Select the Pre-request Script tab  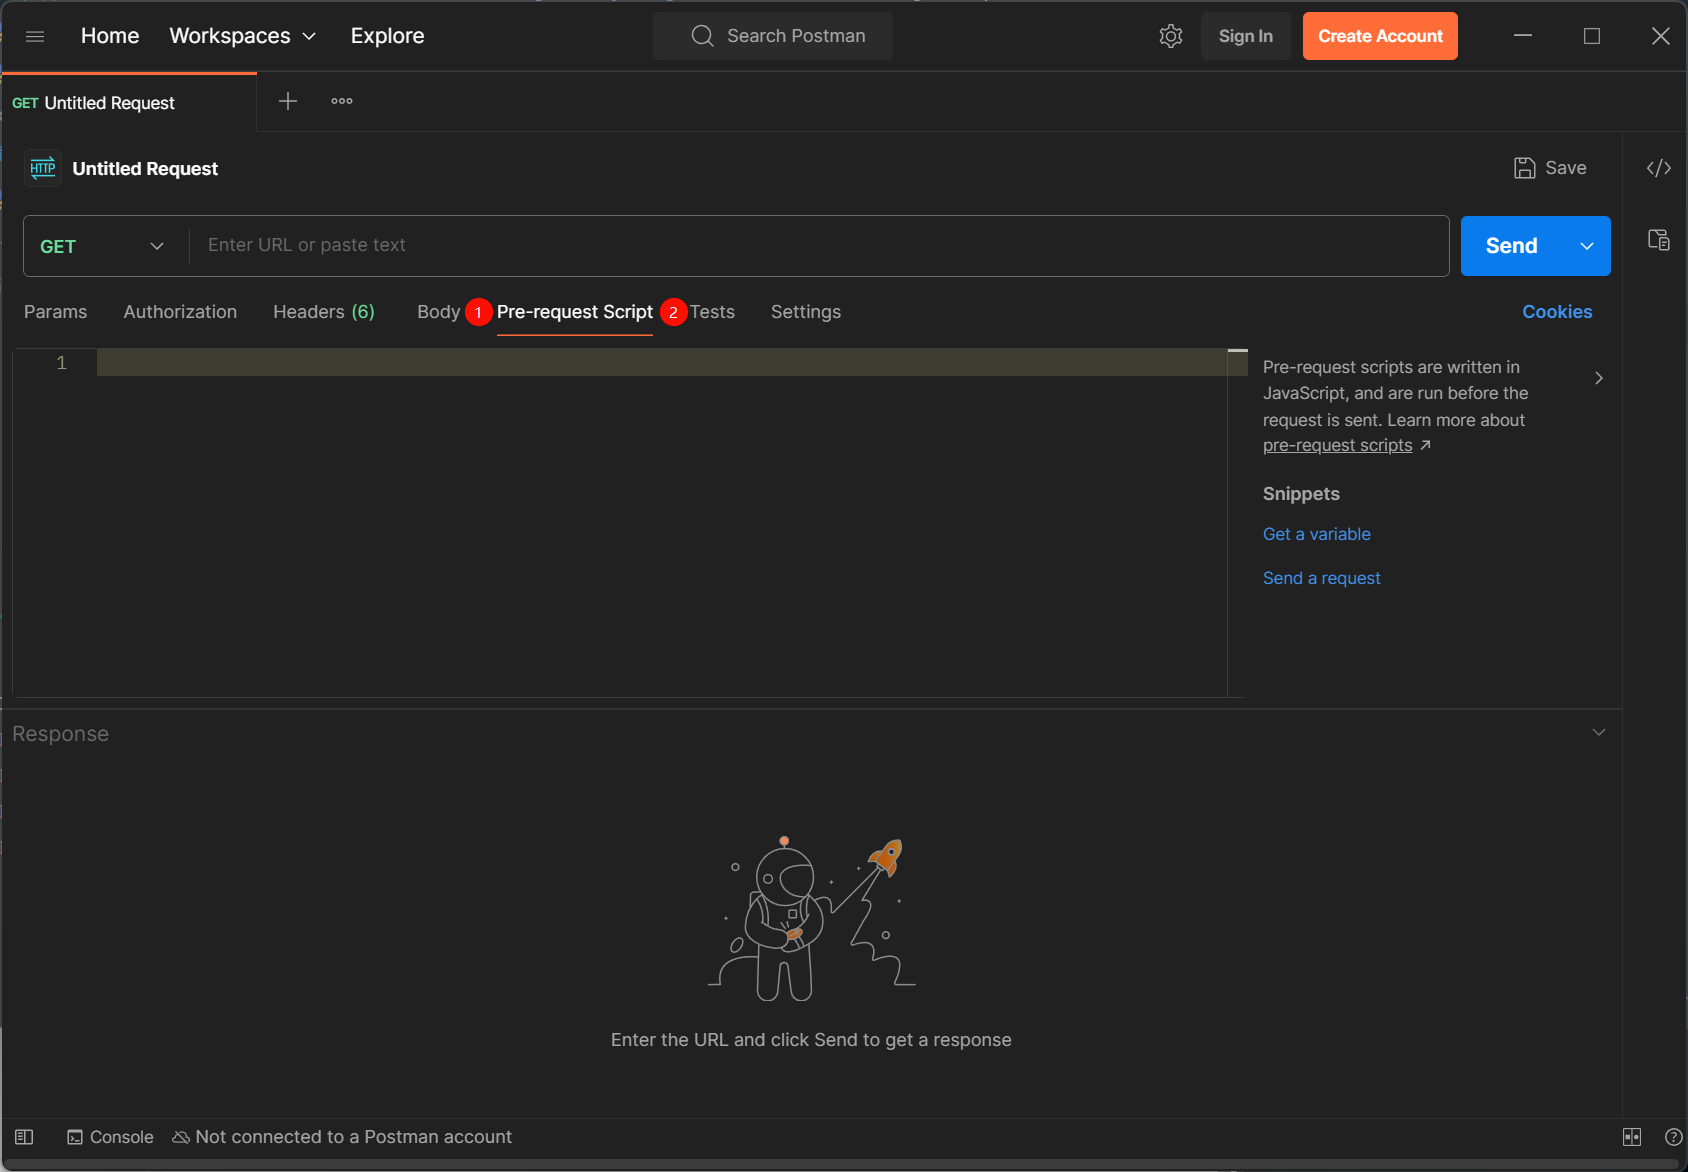coord(575,312)
